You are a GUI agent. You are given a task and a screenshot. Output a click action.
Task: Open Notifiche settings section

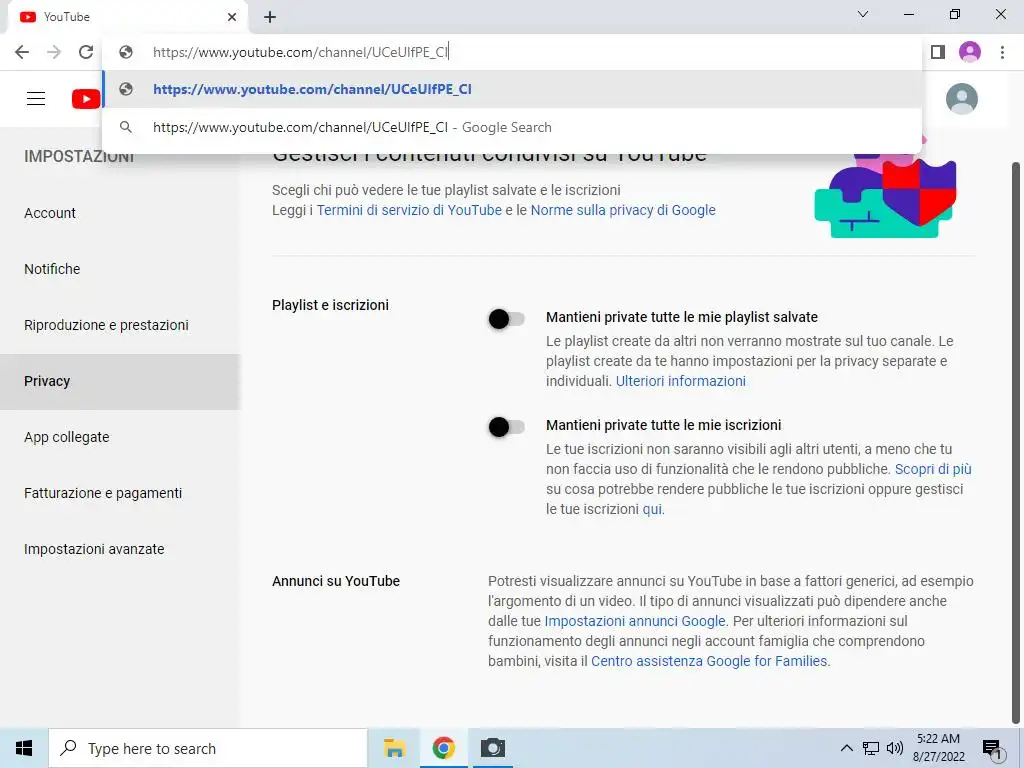tap(120, 269)
